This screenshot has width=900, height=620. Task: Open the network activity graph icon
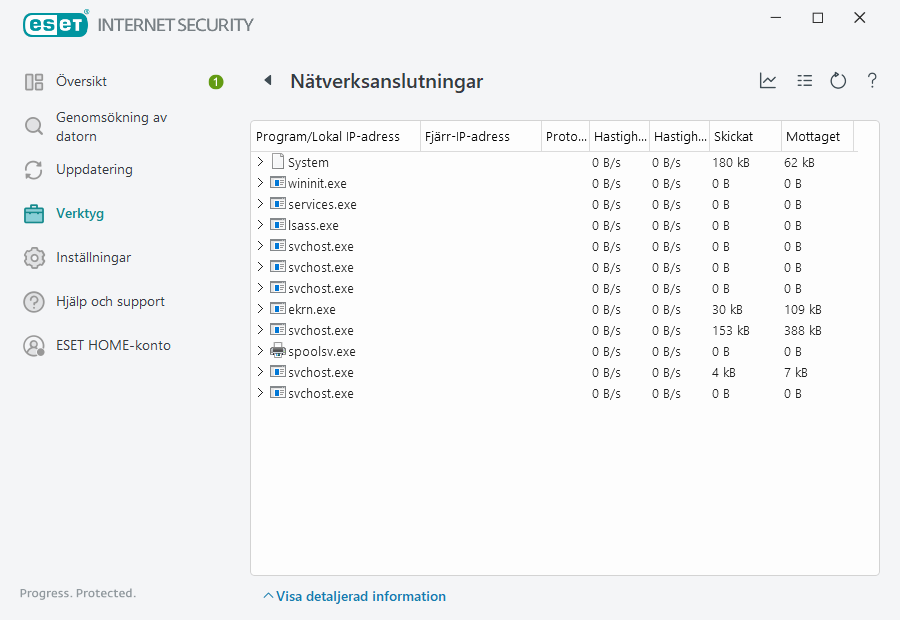pyautogui.click(x=768, y=80)
